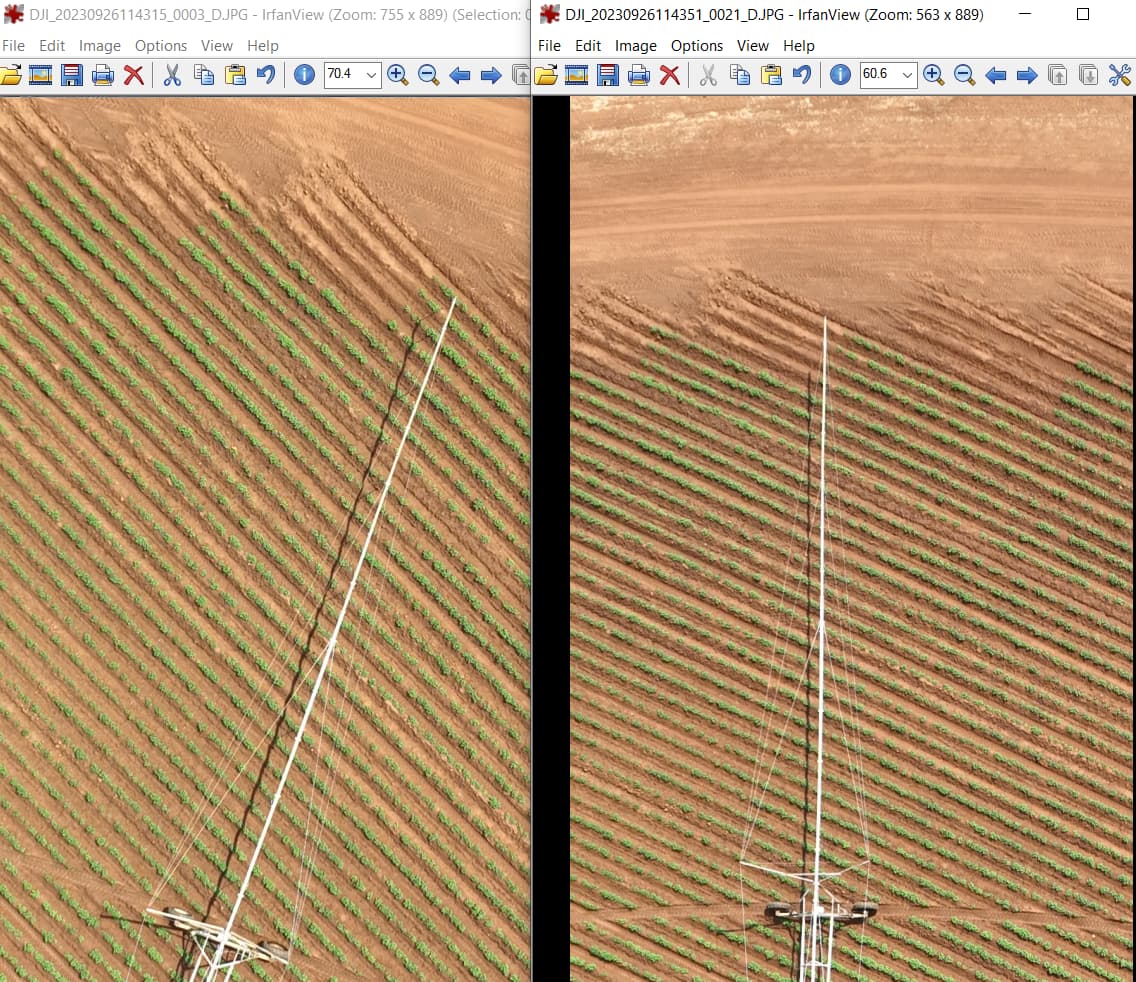Undo last change using the arrow icon

pyautogui.click(x=265, y=75)
